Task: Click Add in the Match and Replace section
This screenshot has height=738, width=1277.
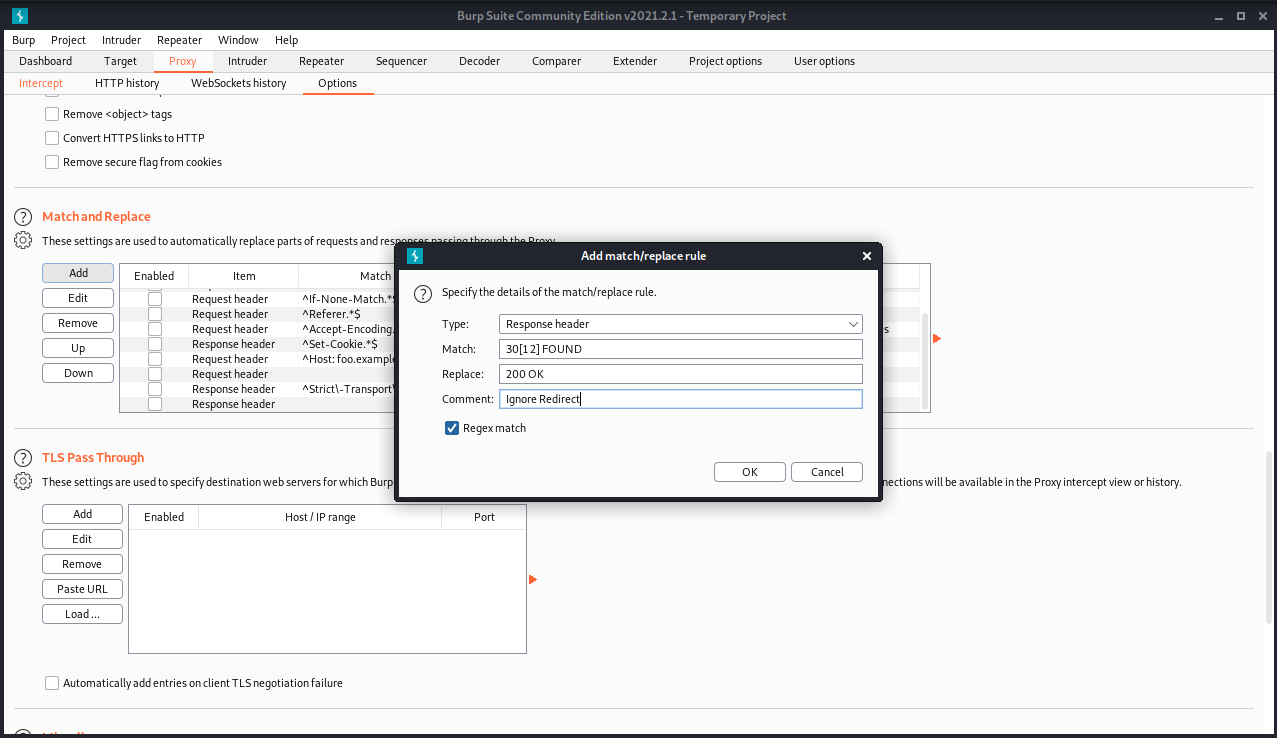Action: click(78, 273)
